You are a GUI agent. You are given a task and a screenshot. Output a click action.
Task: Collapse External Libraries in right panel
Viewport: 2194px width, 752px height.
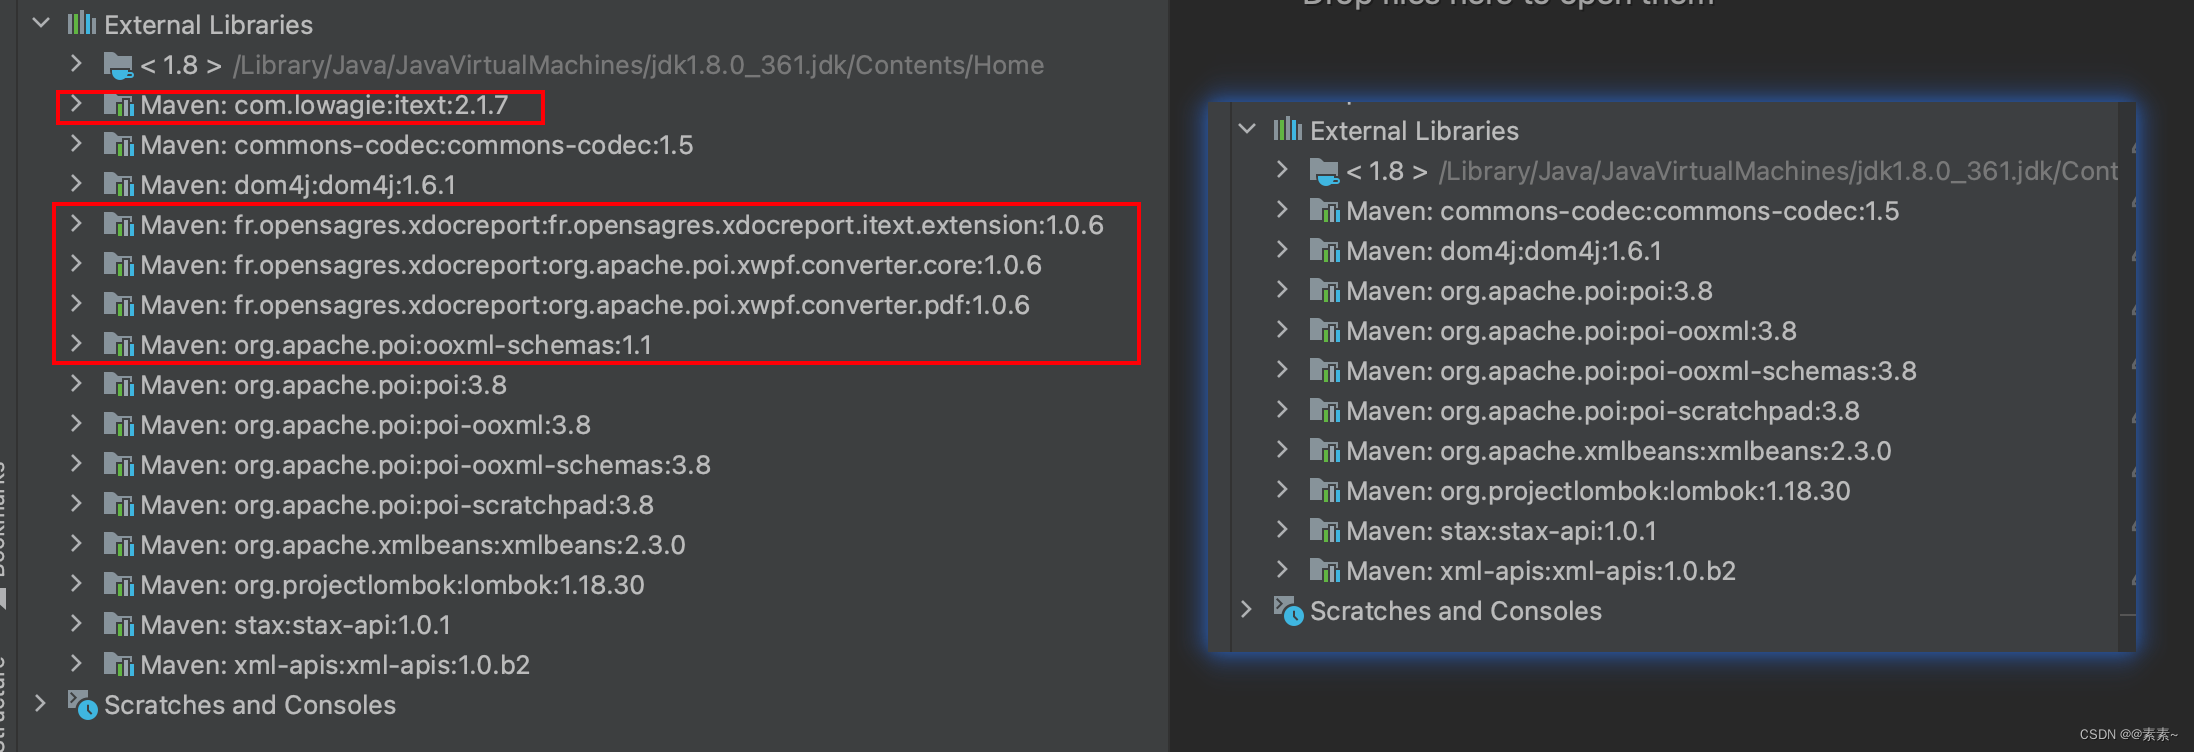1247,129
